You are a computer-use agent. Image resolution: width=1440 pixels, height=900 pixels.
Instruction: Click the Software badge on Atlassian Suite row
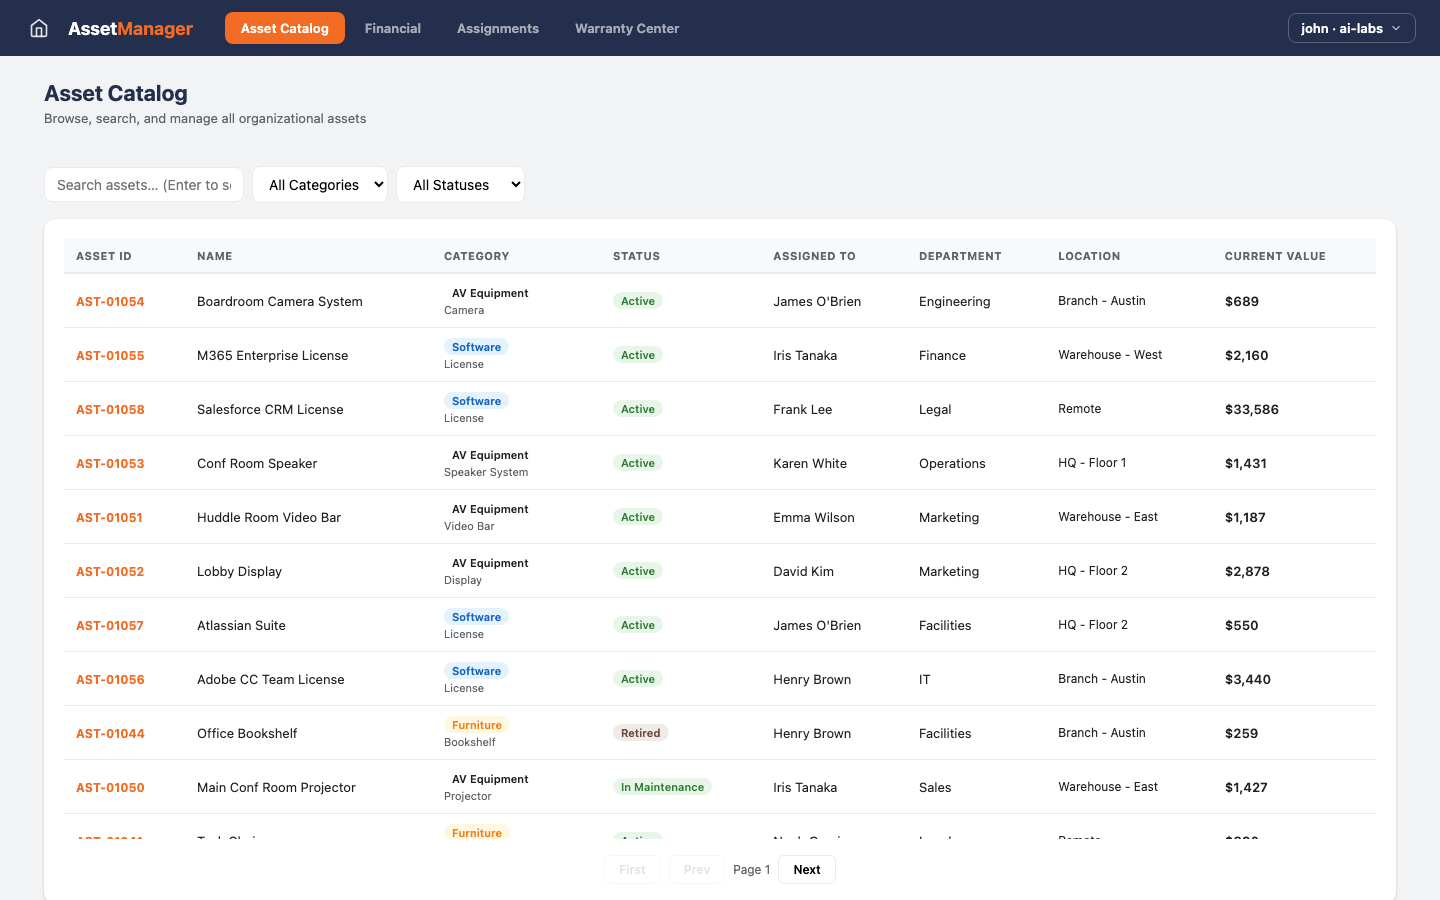pos(476,616)
